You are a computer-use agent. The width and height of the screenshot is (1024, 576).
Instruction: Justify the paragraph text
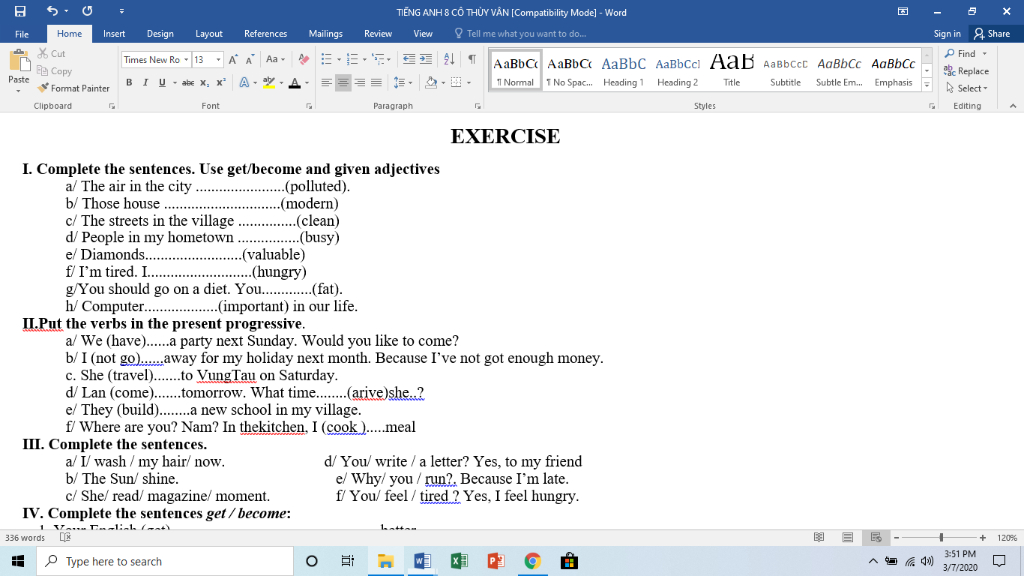[x=376, y=82]
